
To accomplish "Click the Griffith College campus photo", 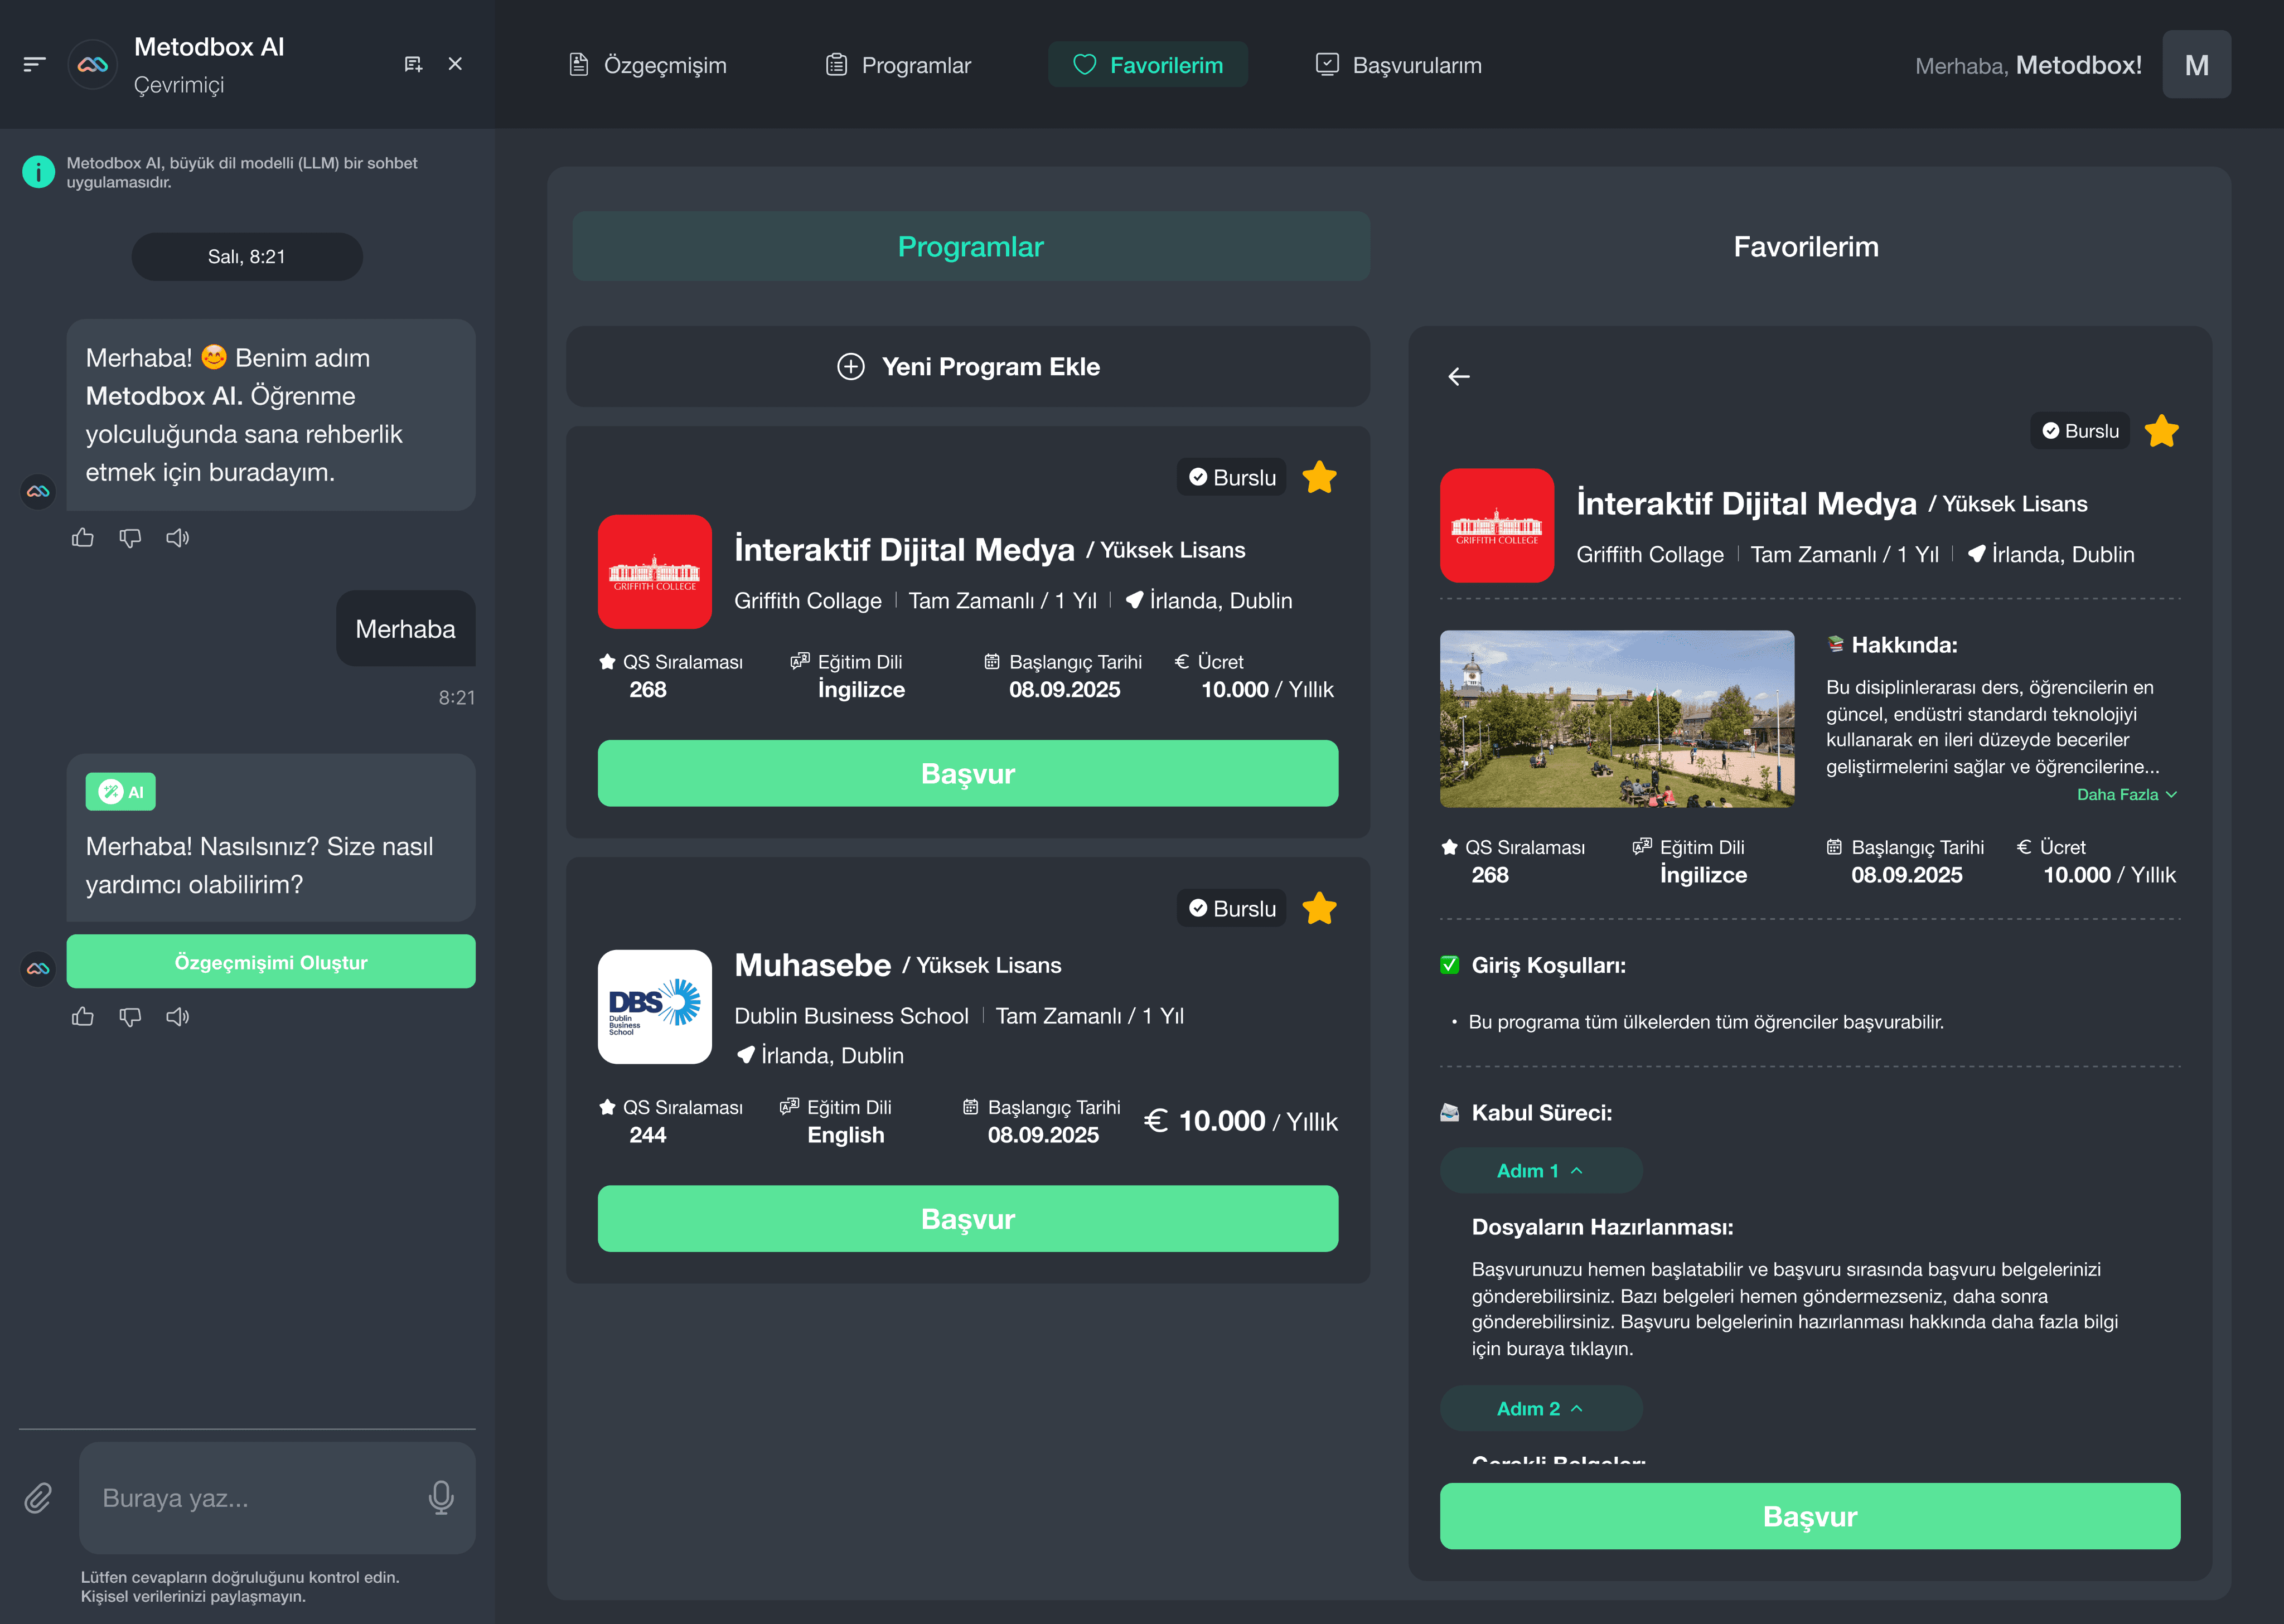I will 1616,719.
